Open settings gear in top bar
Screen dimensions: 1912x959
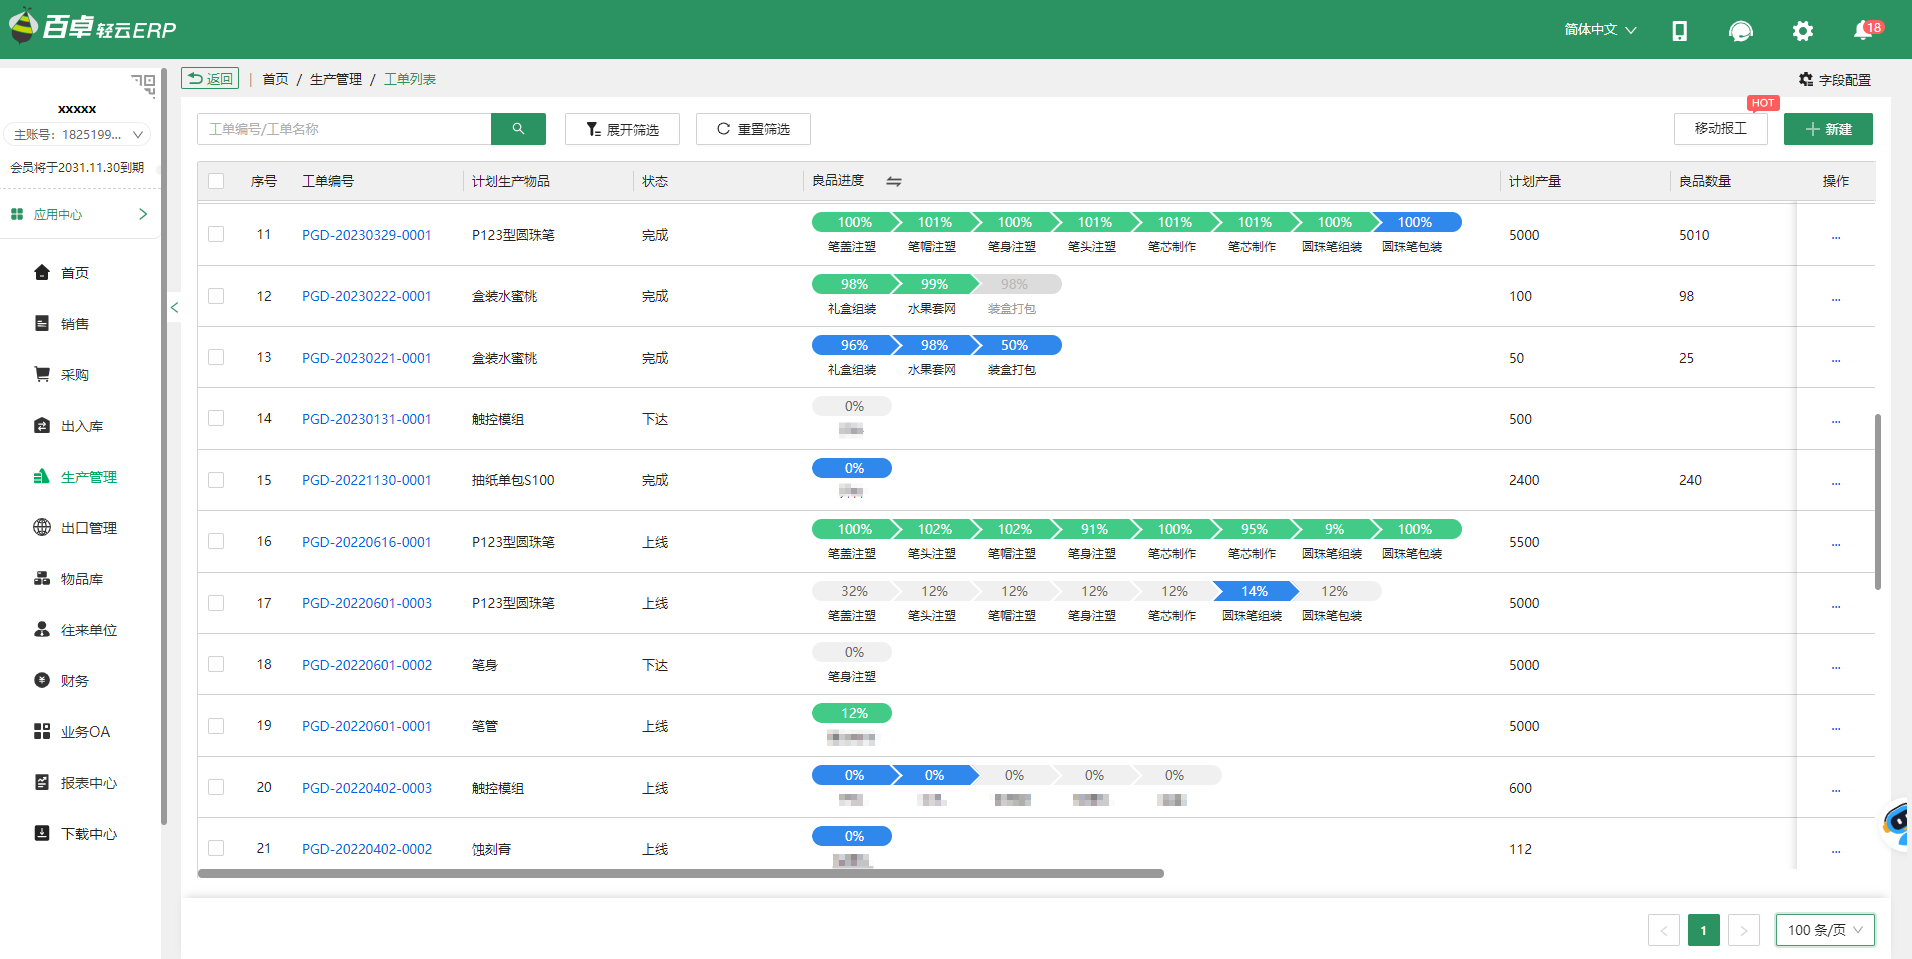click(1803, 31)
